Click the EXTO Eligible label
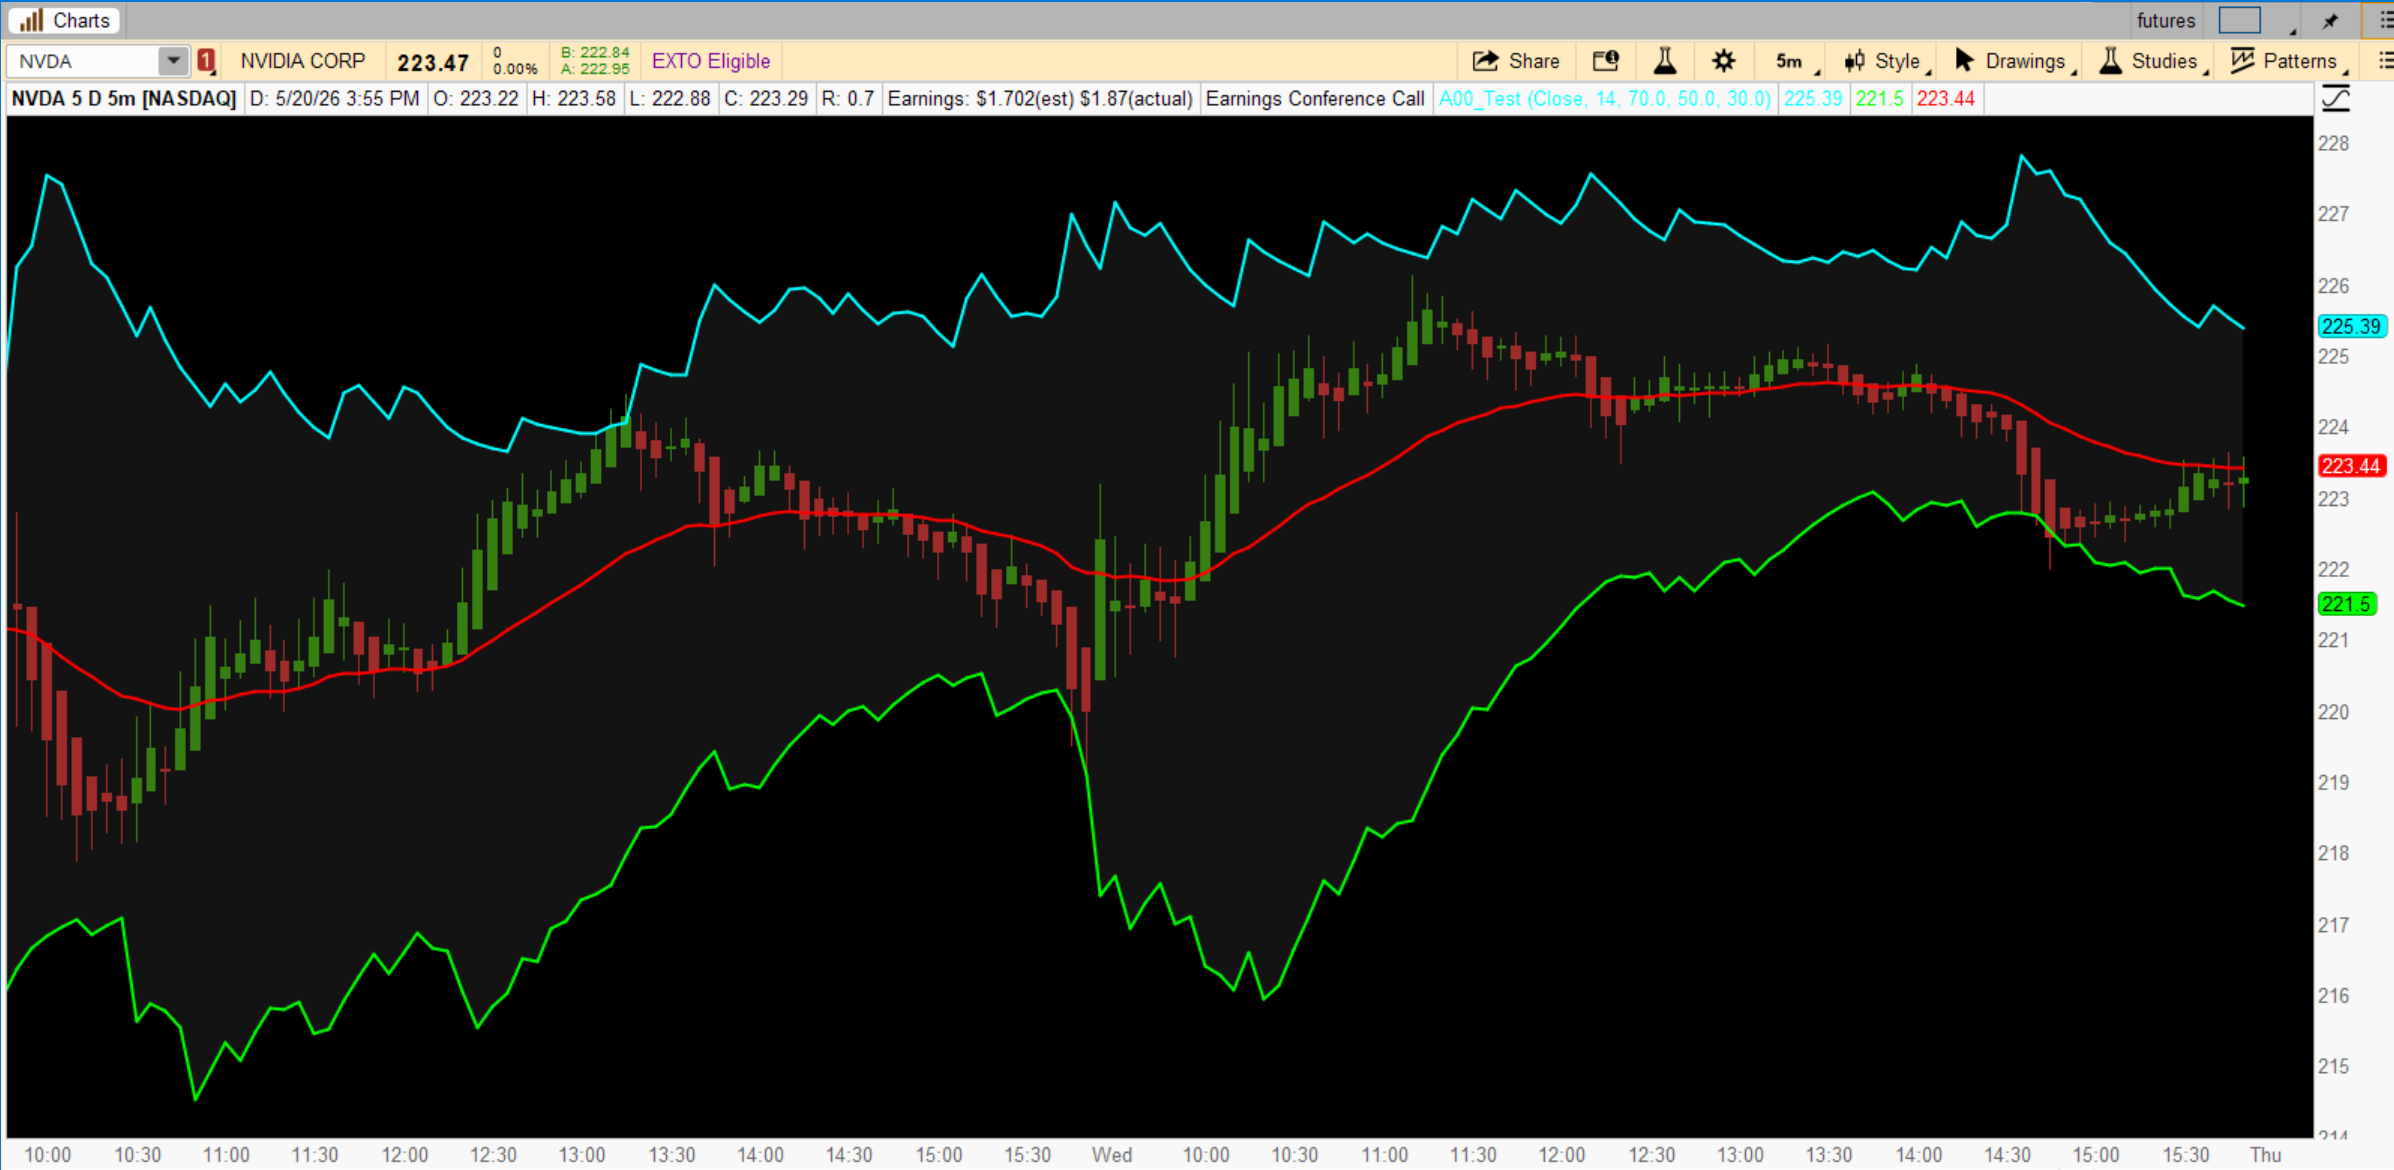Viewport: 2394px width, 1170px height. [x=711, y=61]
